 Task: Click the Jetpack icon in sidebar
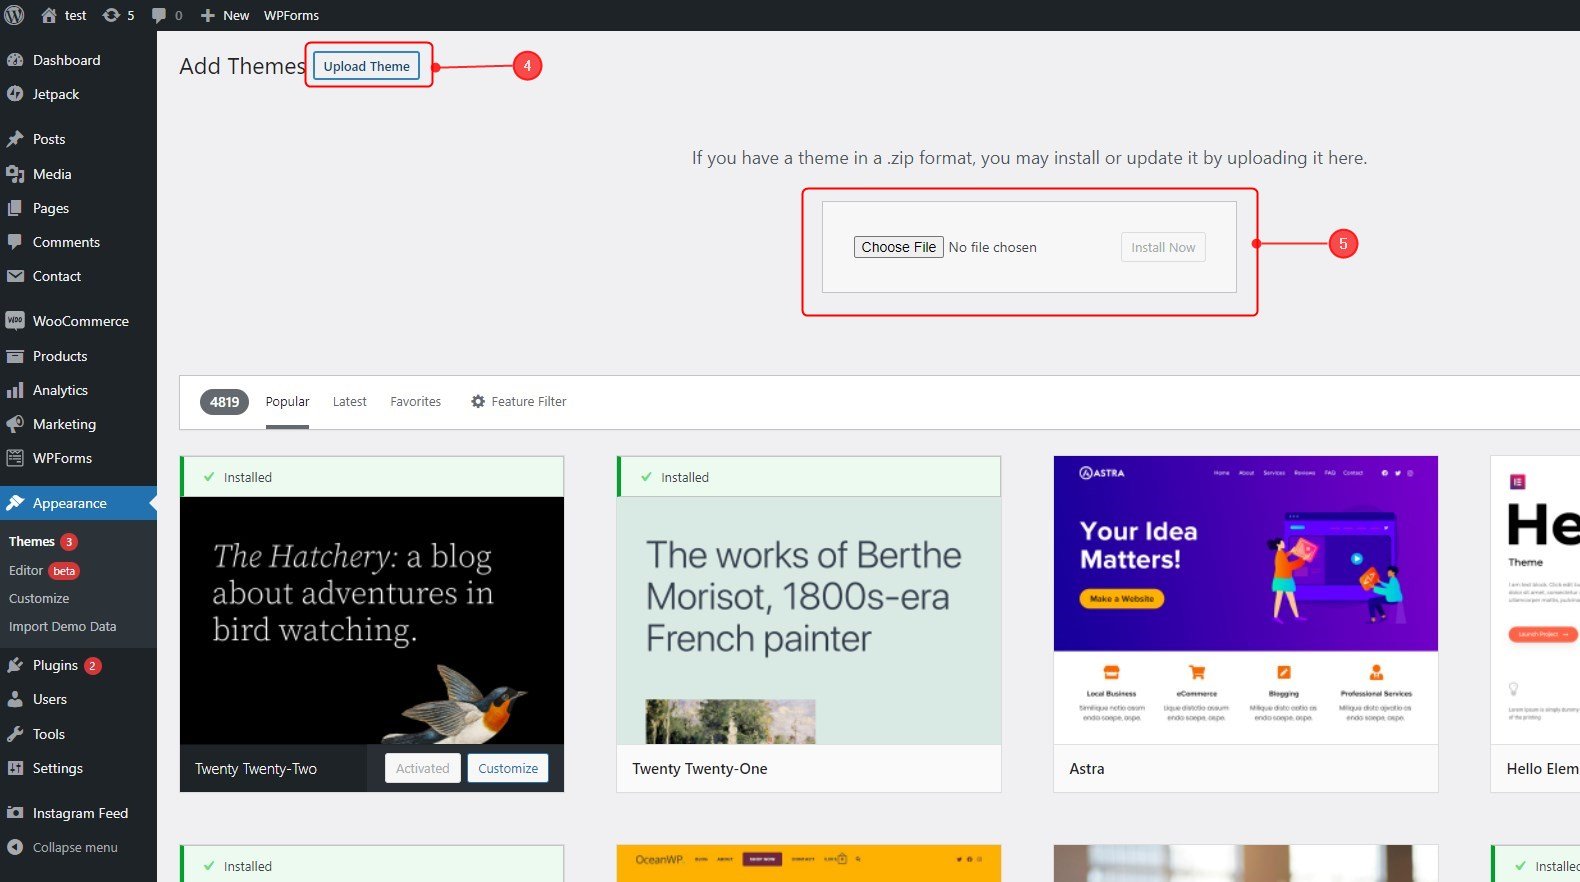(15, 94)
